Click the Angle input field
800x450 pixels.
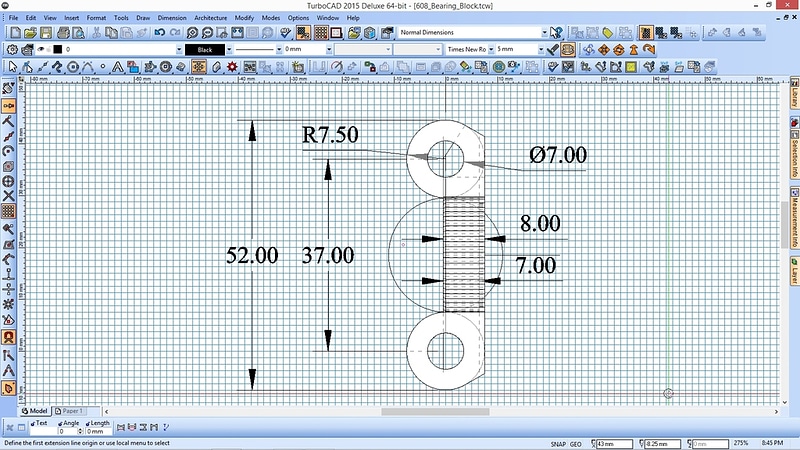click(67, 432)
